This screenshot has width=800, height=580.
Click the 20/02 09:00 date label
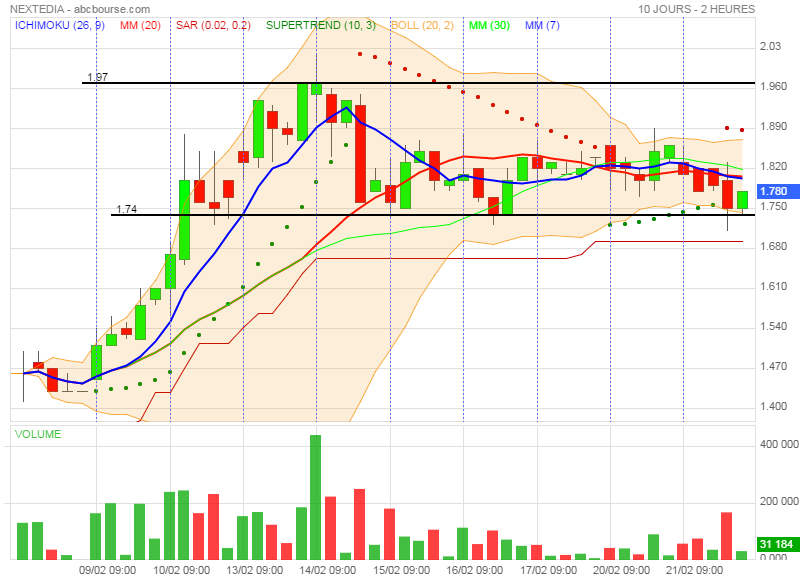[621, 570]
